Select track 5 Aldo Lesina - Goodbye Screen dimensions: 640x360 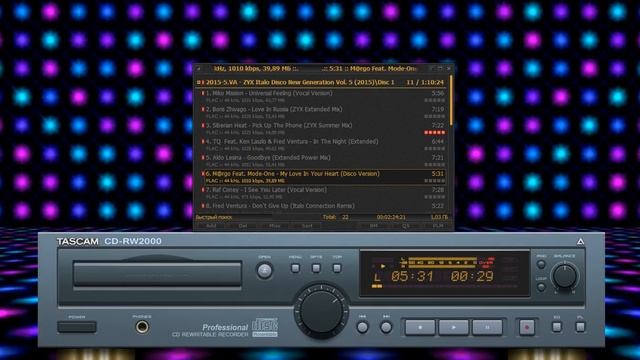(323, 161)
